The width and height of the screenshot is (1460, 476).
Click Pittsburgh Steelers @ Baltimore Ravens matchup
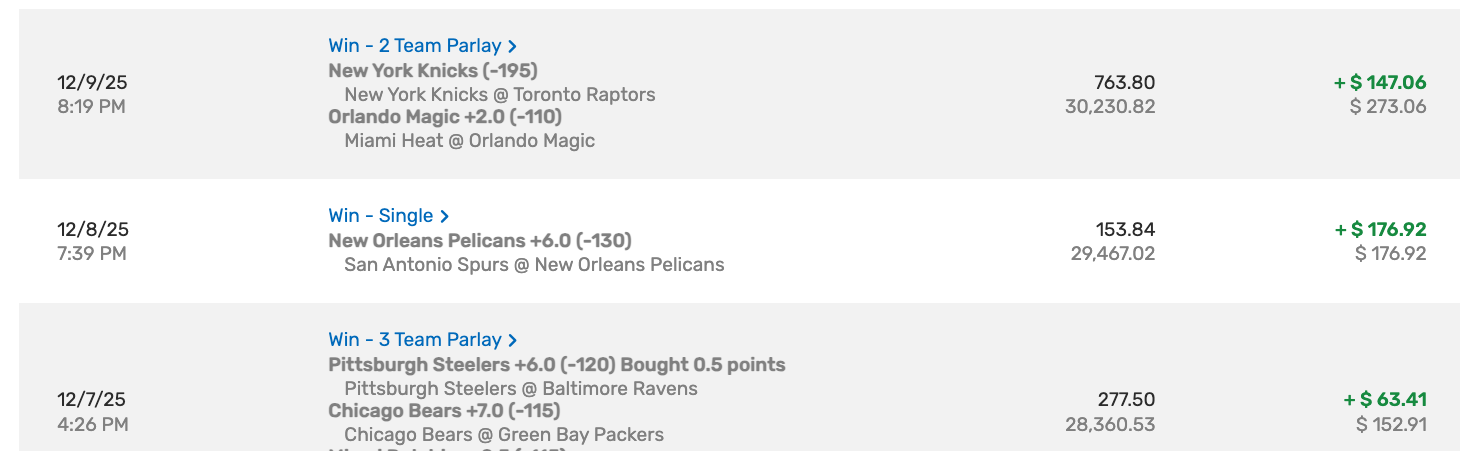520,389
